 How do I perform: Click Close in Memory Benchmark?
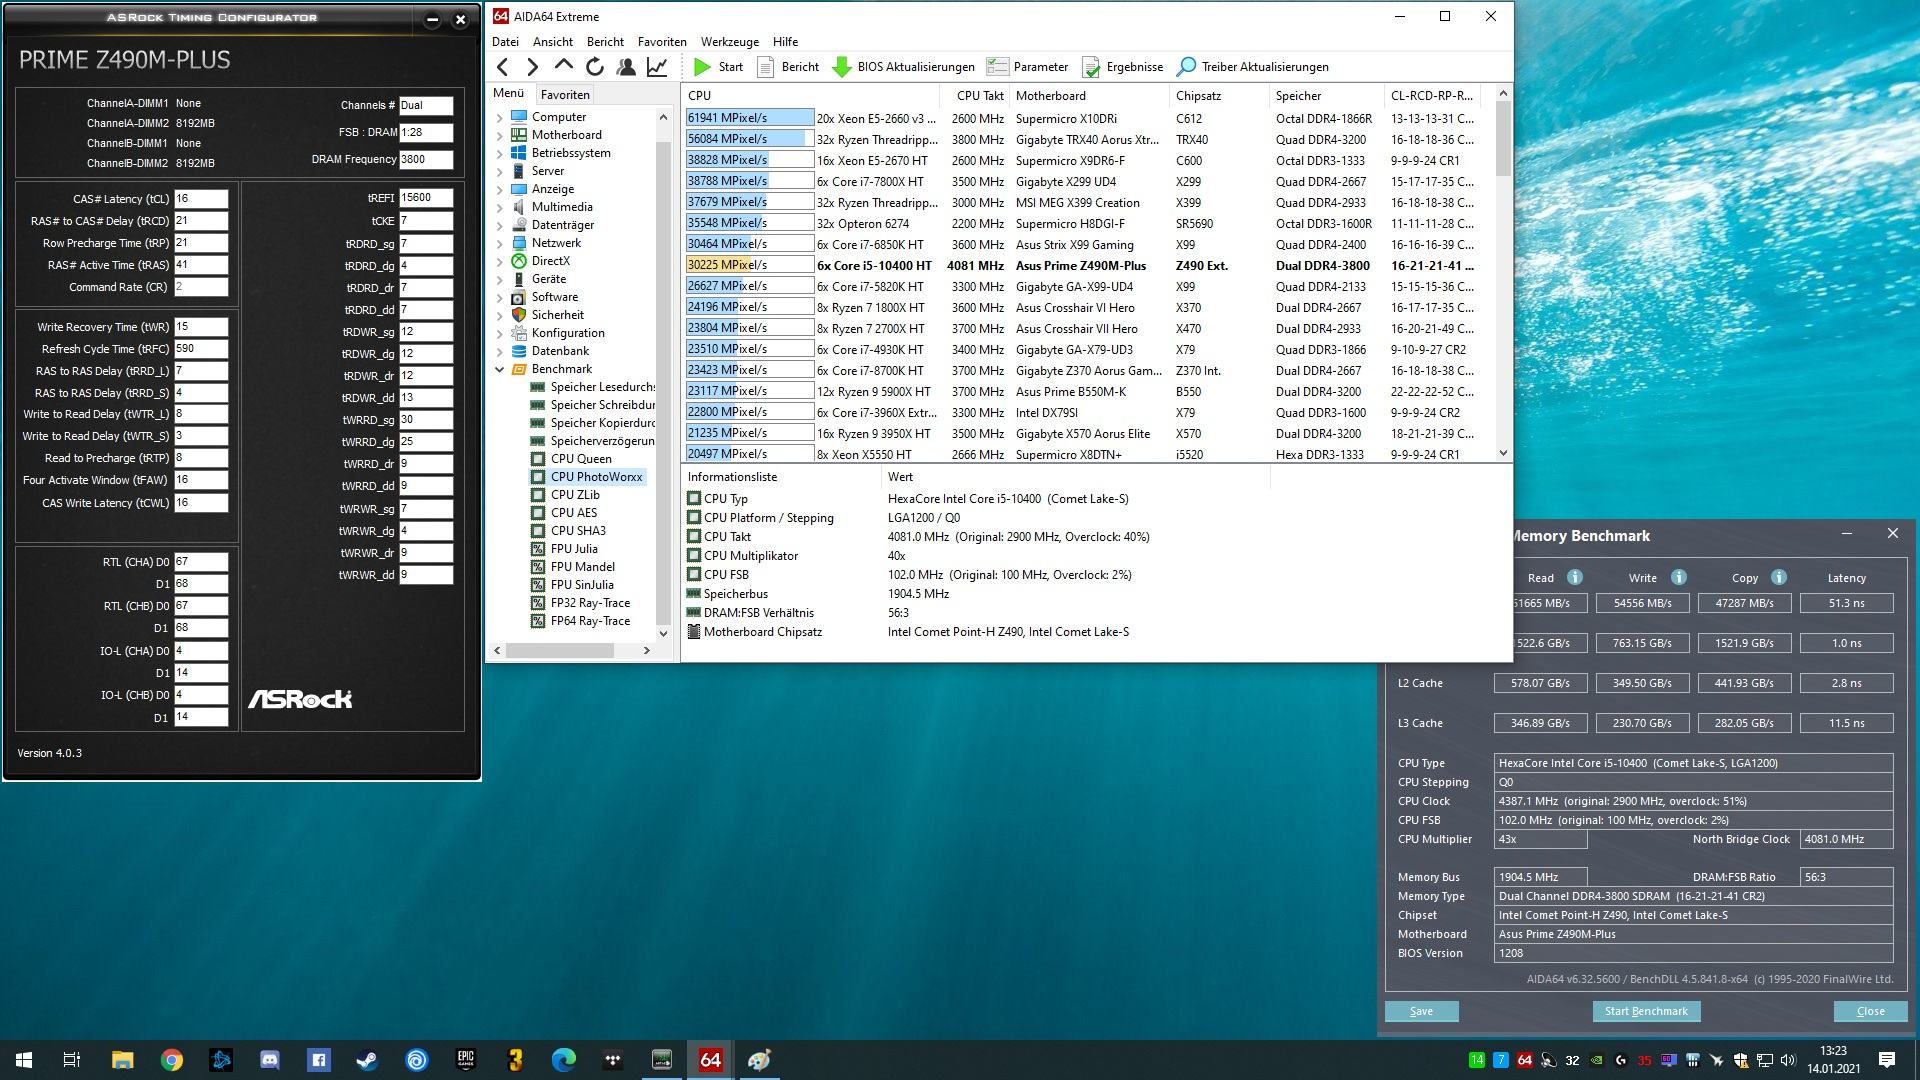click(x=1870, y=1011)
